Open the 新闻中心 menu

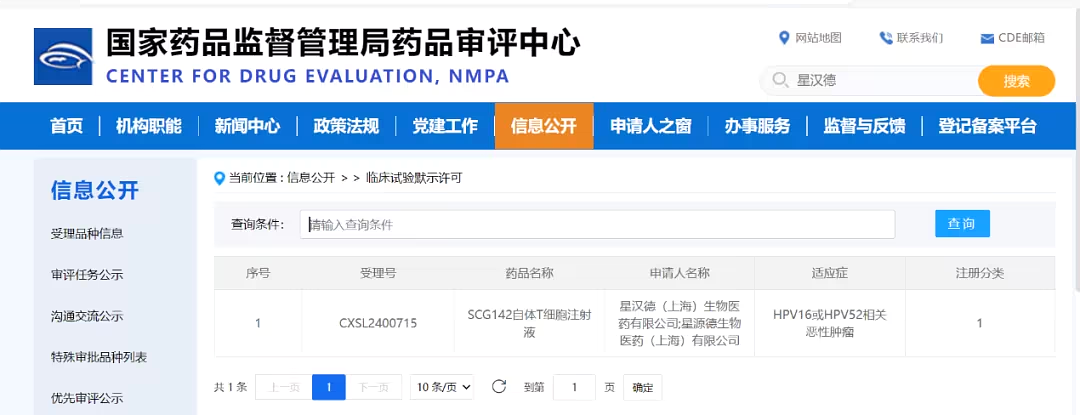point(247,126)
